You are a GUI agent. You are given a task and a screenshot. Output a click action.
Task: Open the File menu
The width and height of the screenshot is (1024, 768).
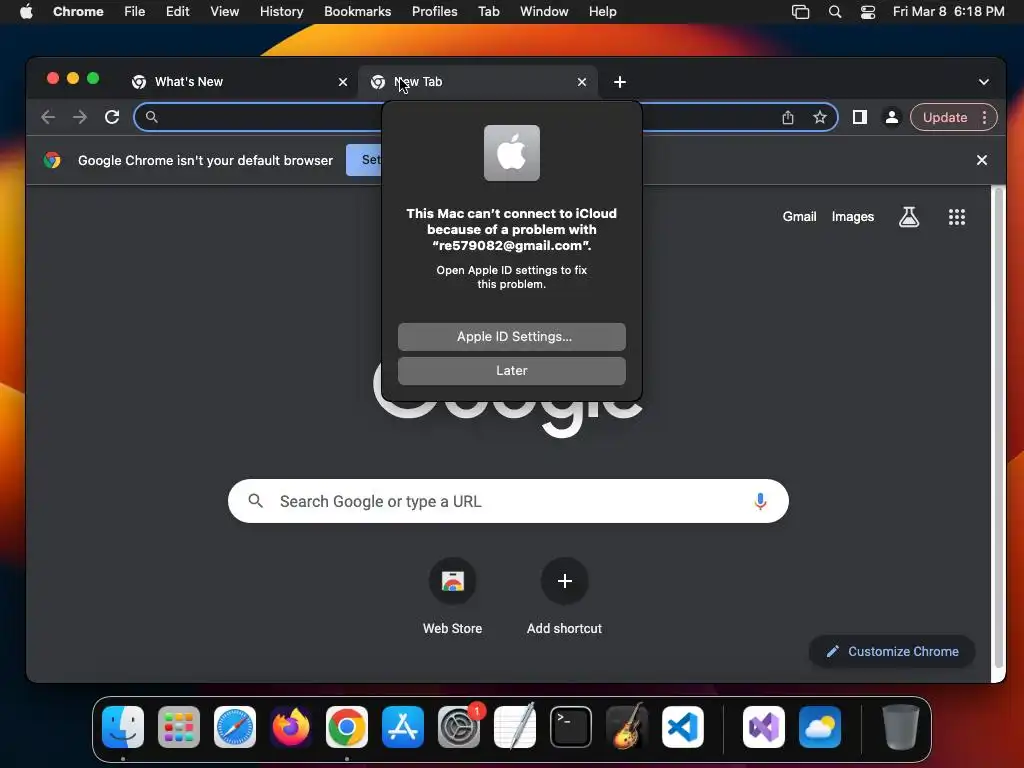(x=135, y=11)
